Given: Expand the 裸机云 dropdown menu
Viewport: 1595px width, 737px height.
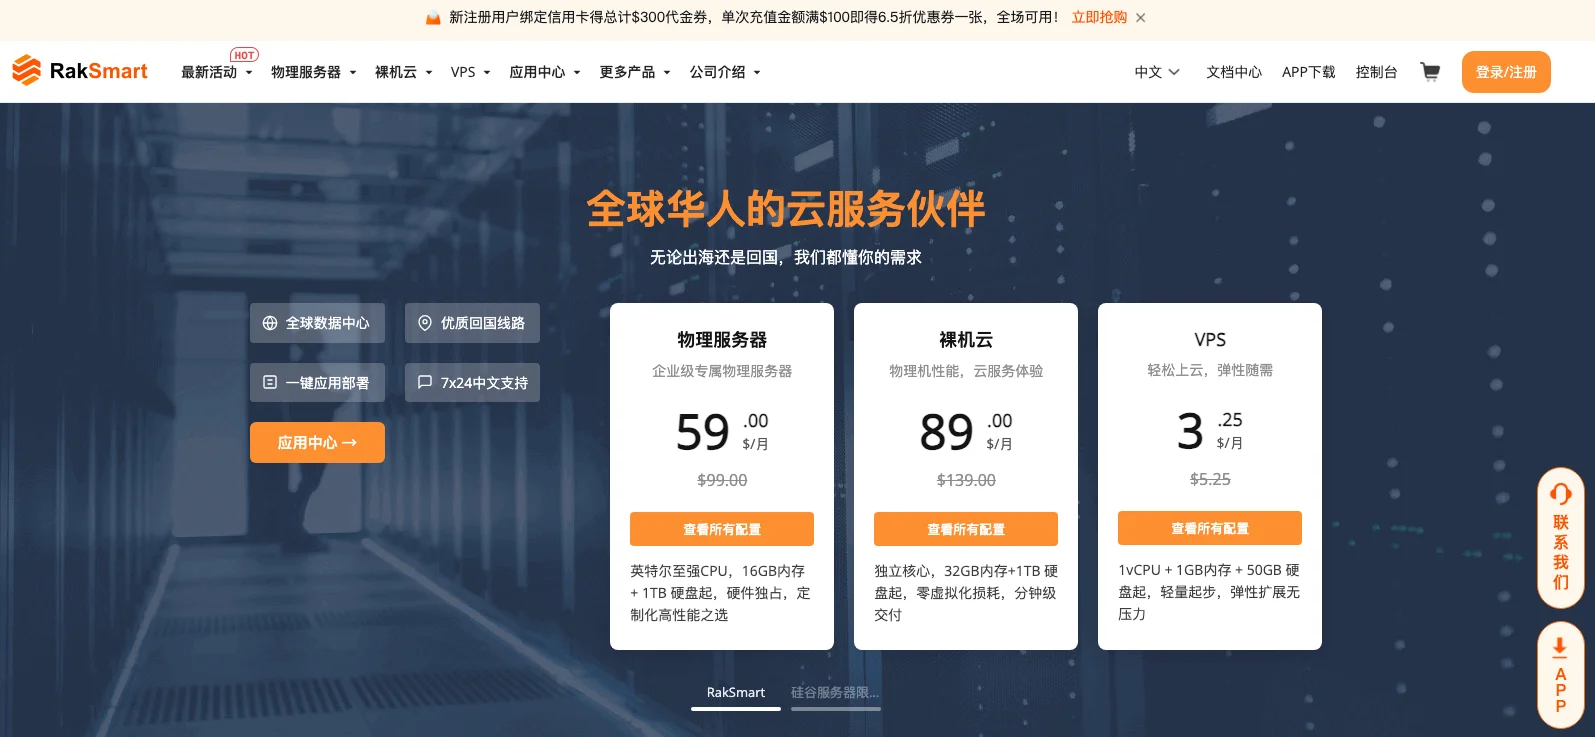Looking at the screenshot, I should point(403,72).
